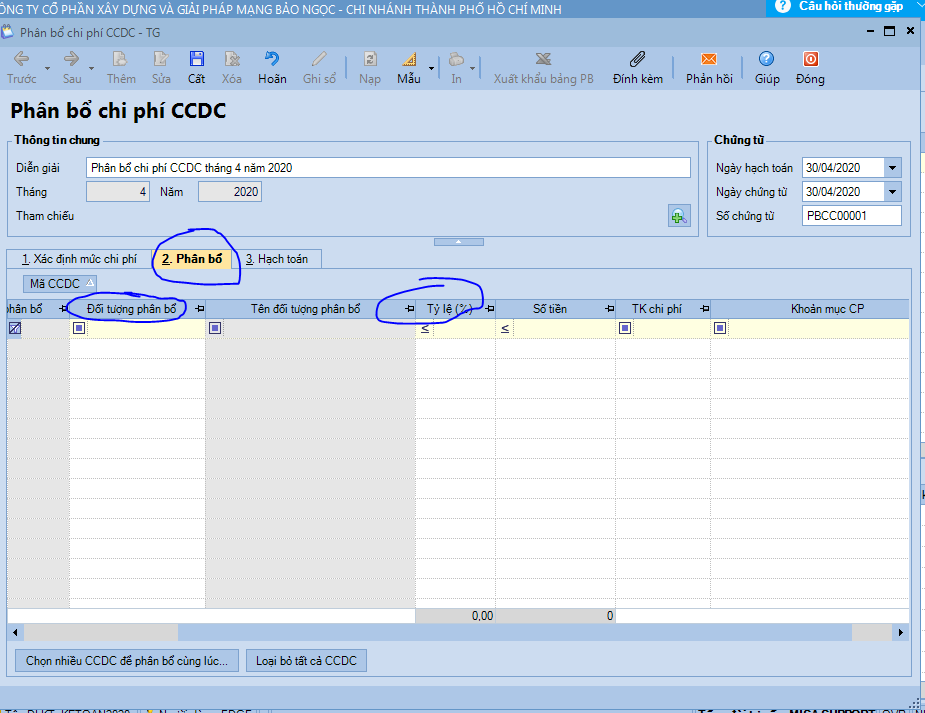Screen dimensions: 925x713
Task: Click the Đóng close-form icon
Action: (x=810, y=60)
